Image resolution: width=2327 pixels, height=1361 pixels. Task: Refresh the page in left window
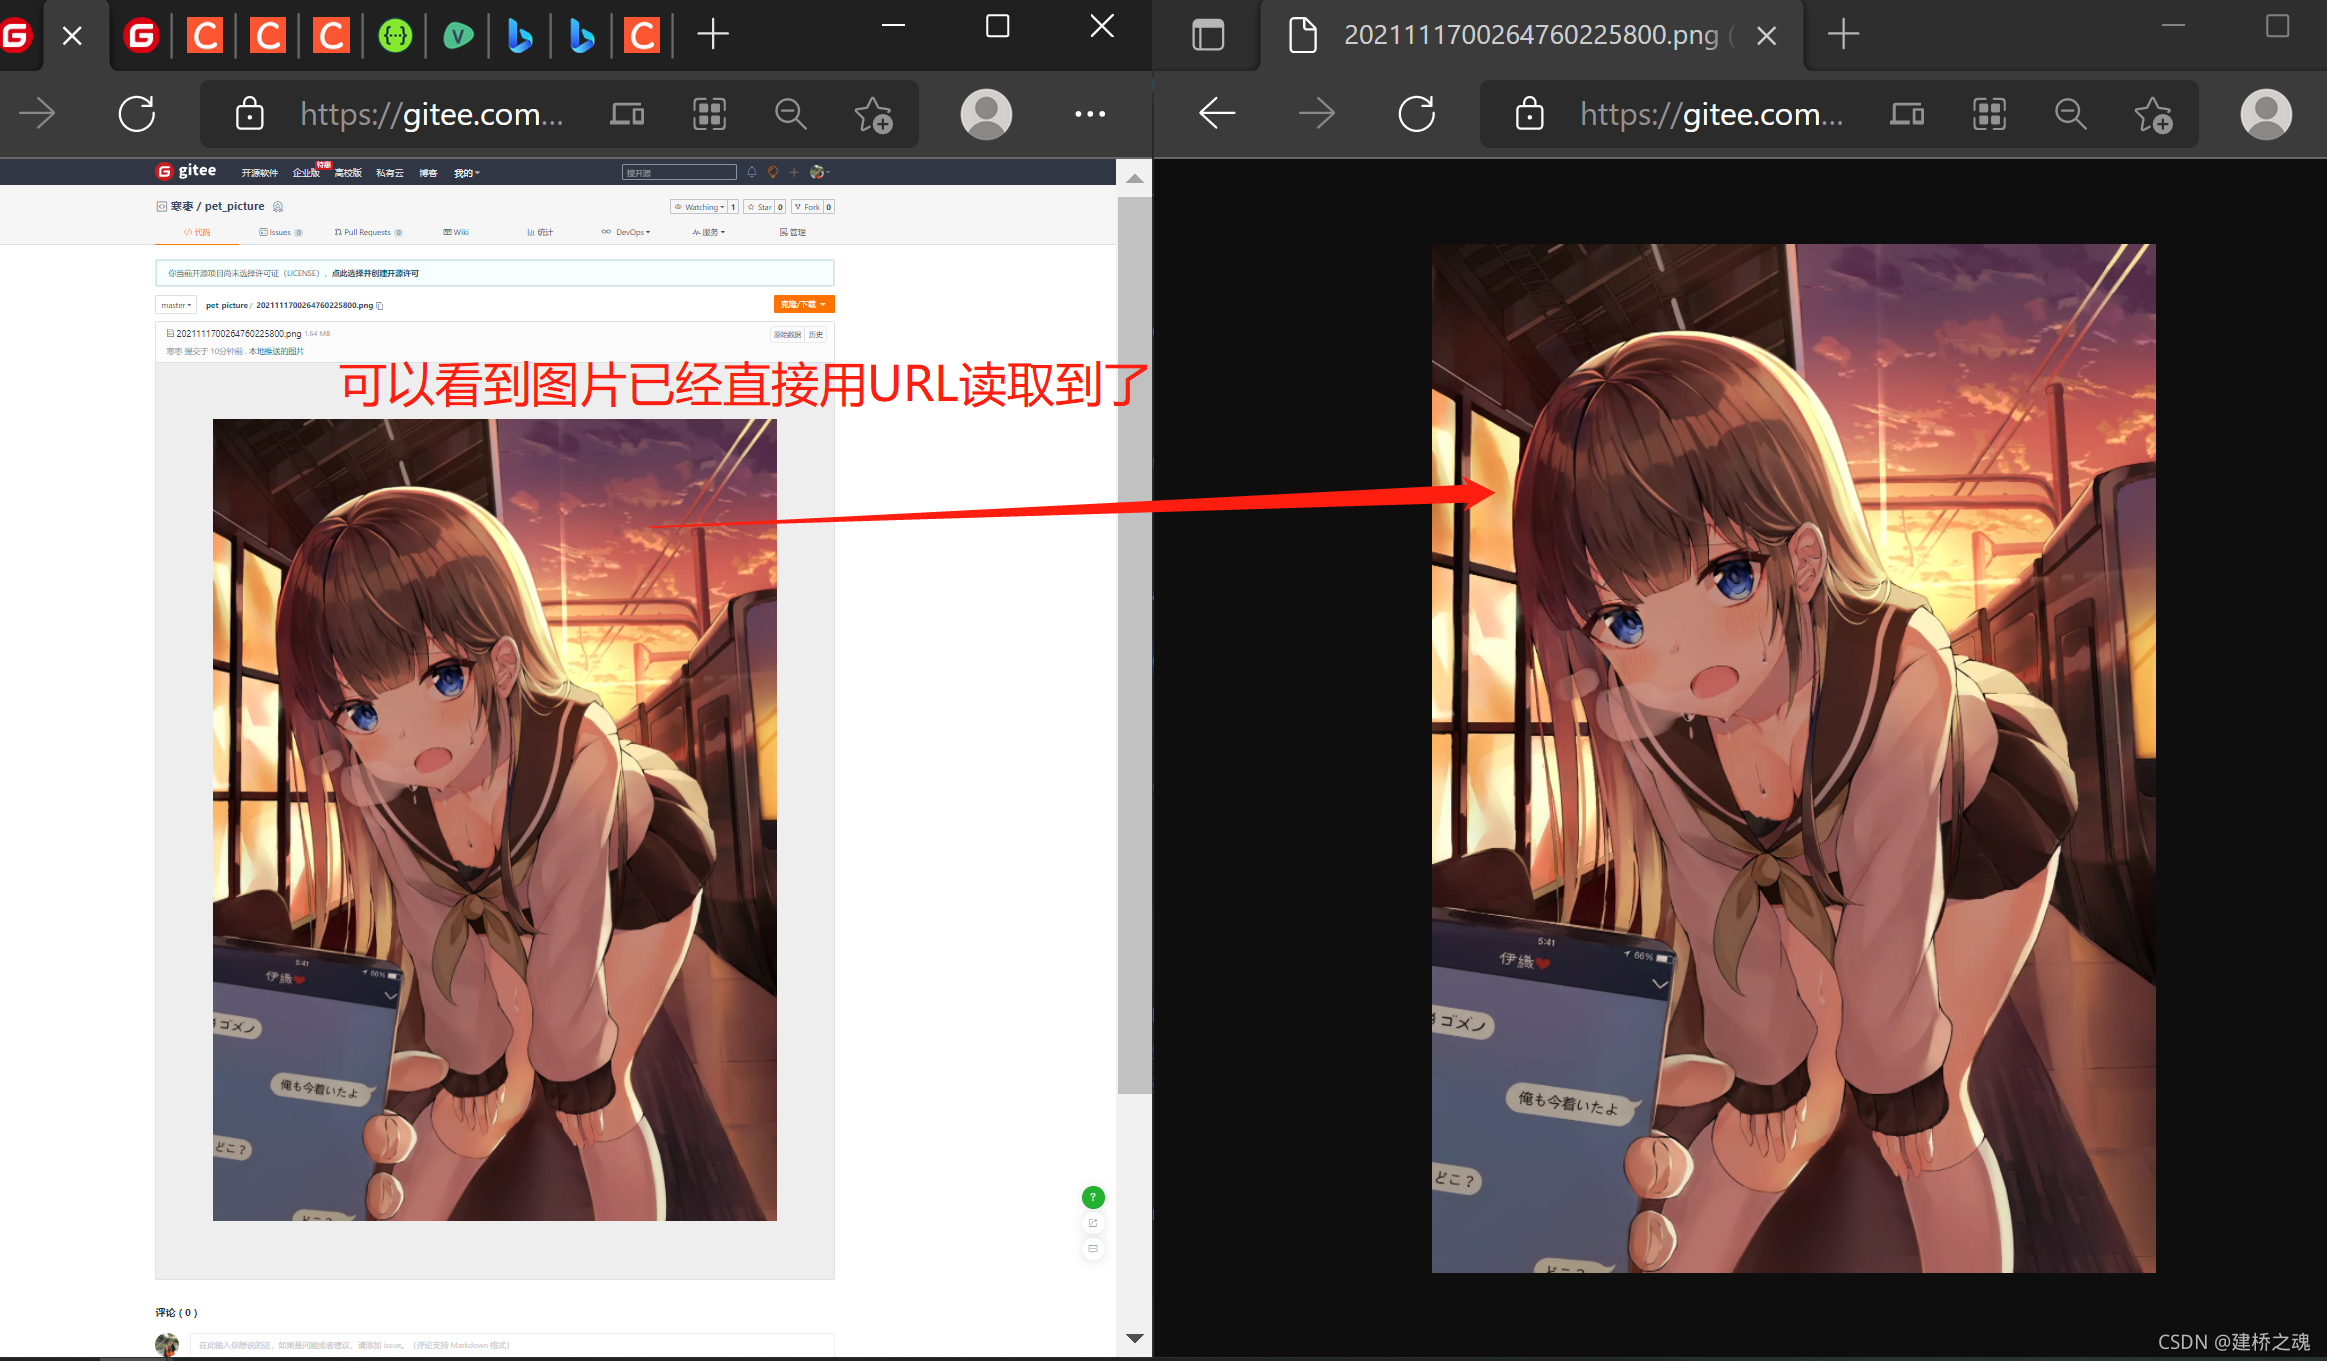tap(137, 114)
